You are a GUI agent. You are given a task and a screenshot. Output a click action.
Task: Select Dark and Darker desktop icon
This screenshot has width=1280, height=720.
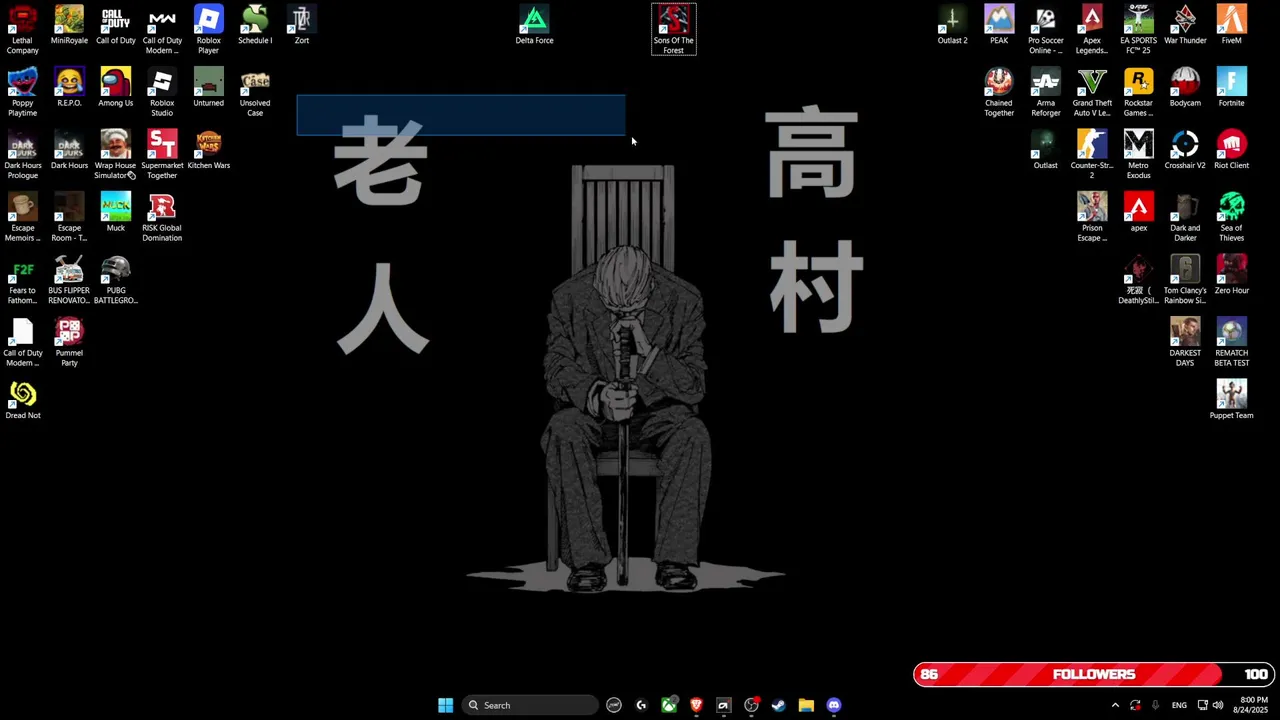coord(1185,217)
